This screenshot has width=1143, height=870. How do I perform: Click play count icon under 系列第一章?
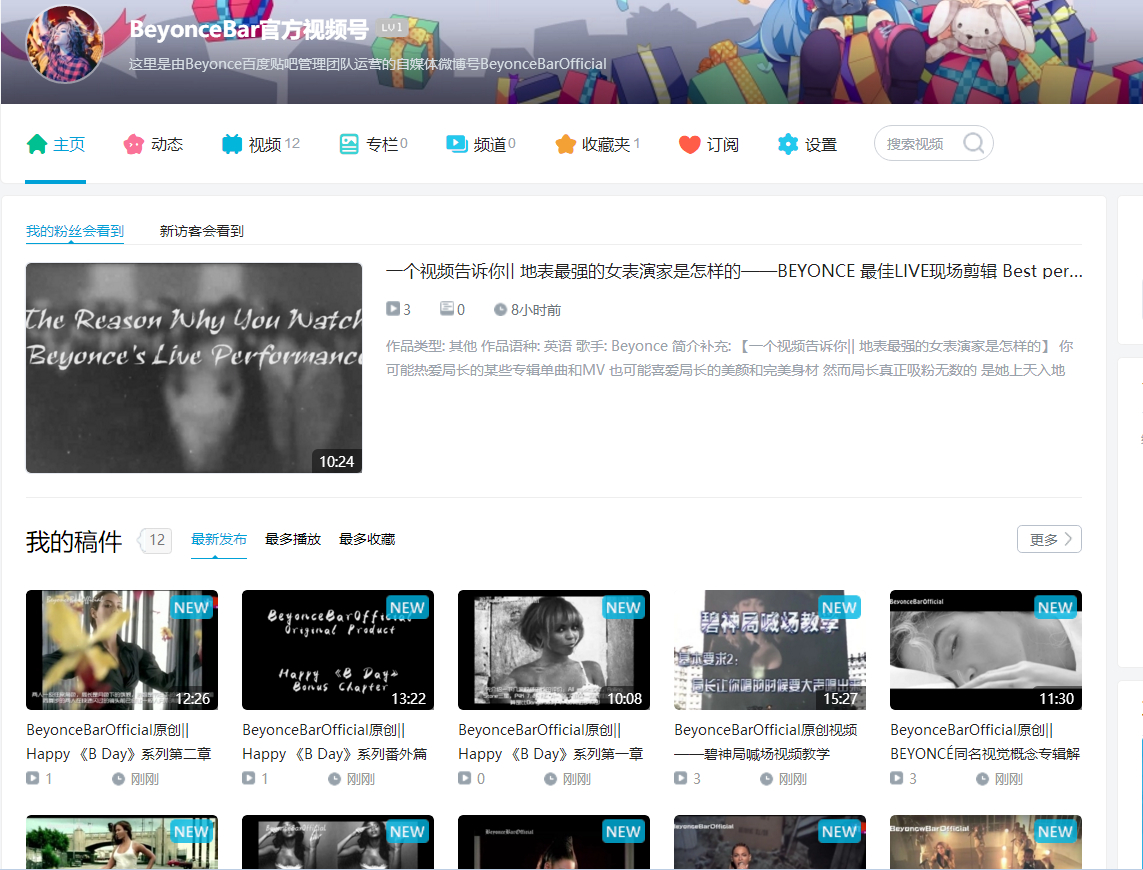(x=464, y=778)
